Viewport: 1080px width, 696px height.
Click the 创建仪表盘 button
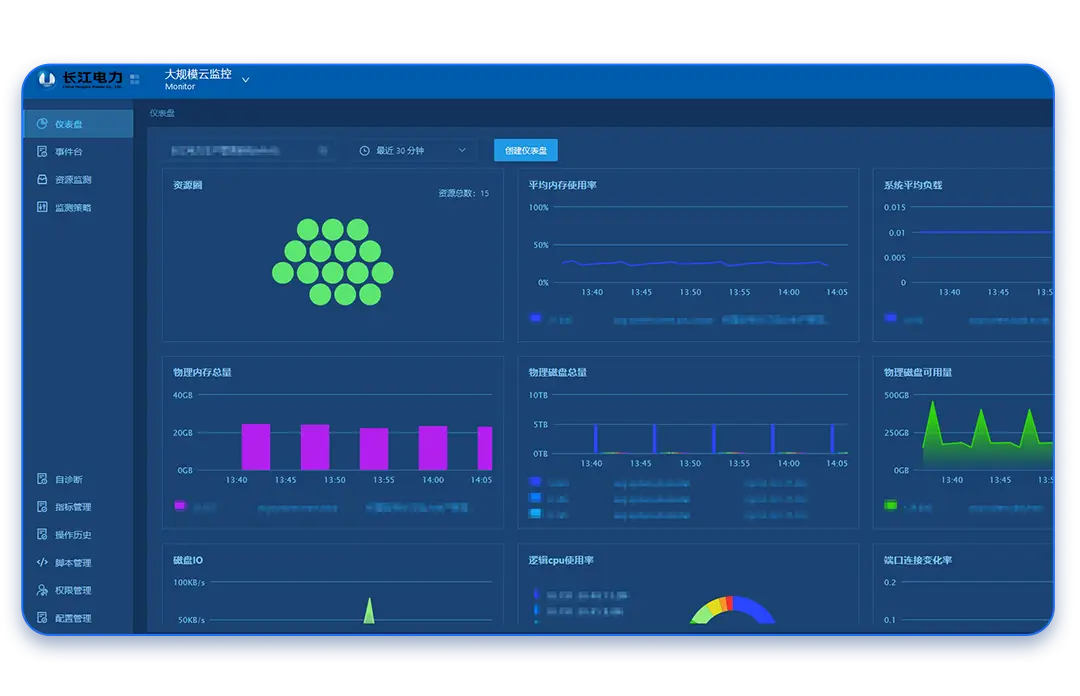tap(525, 151)
